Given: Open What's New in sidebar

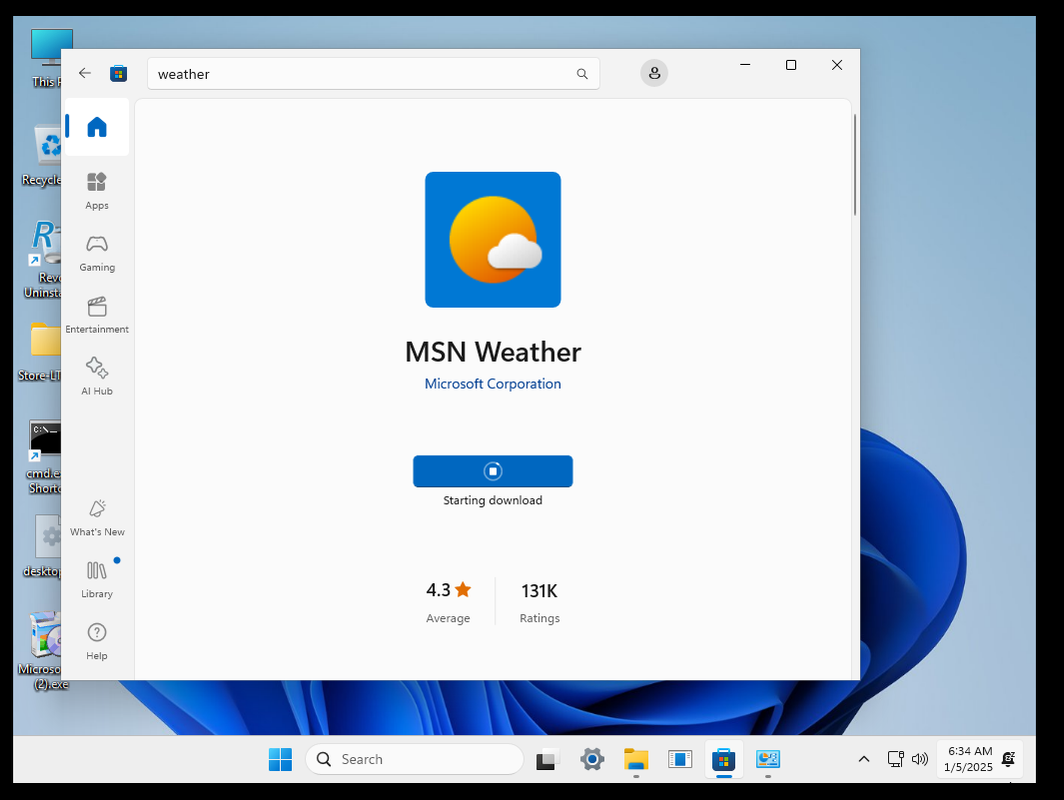Looking at the screenshot, I should point(97,518).
